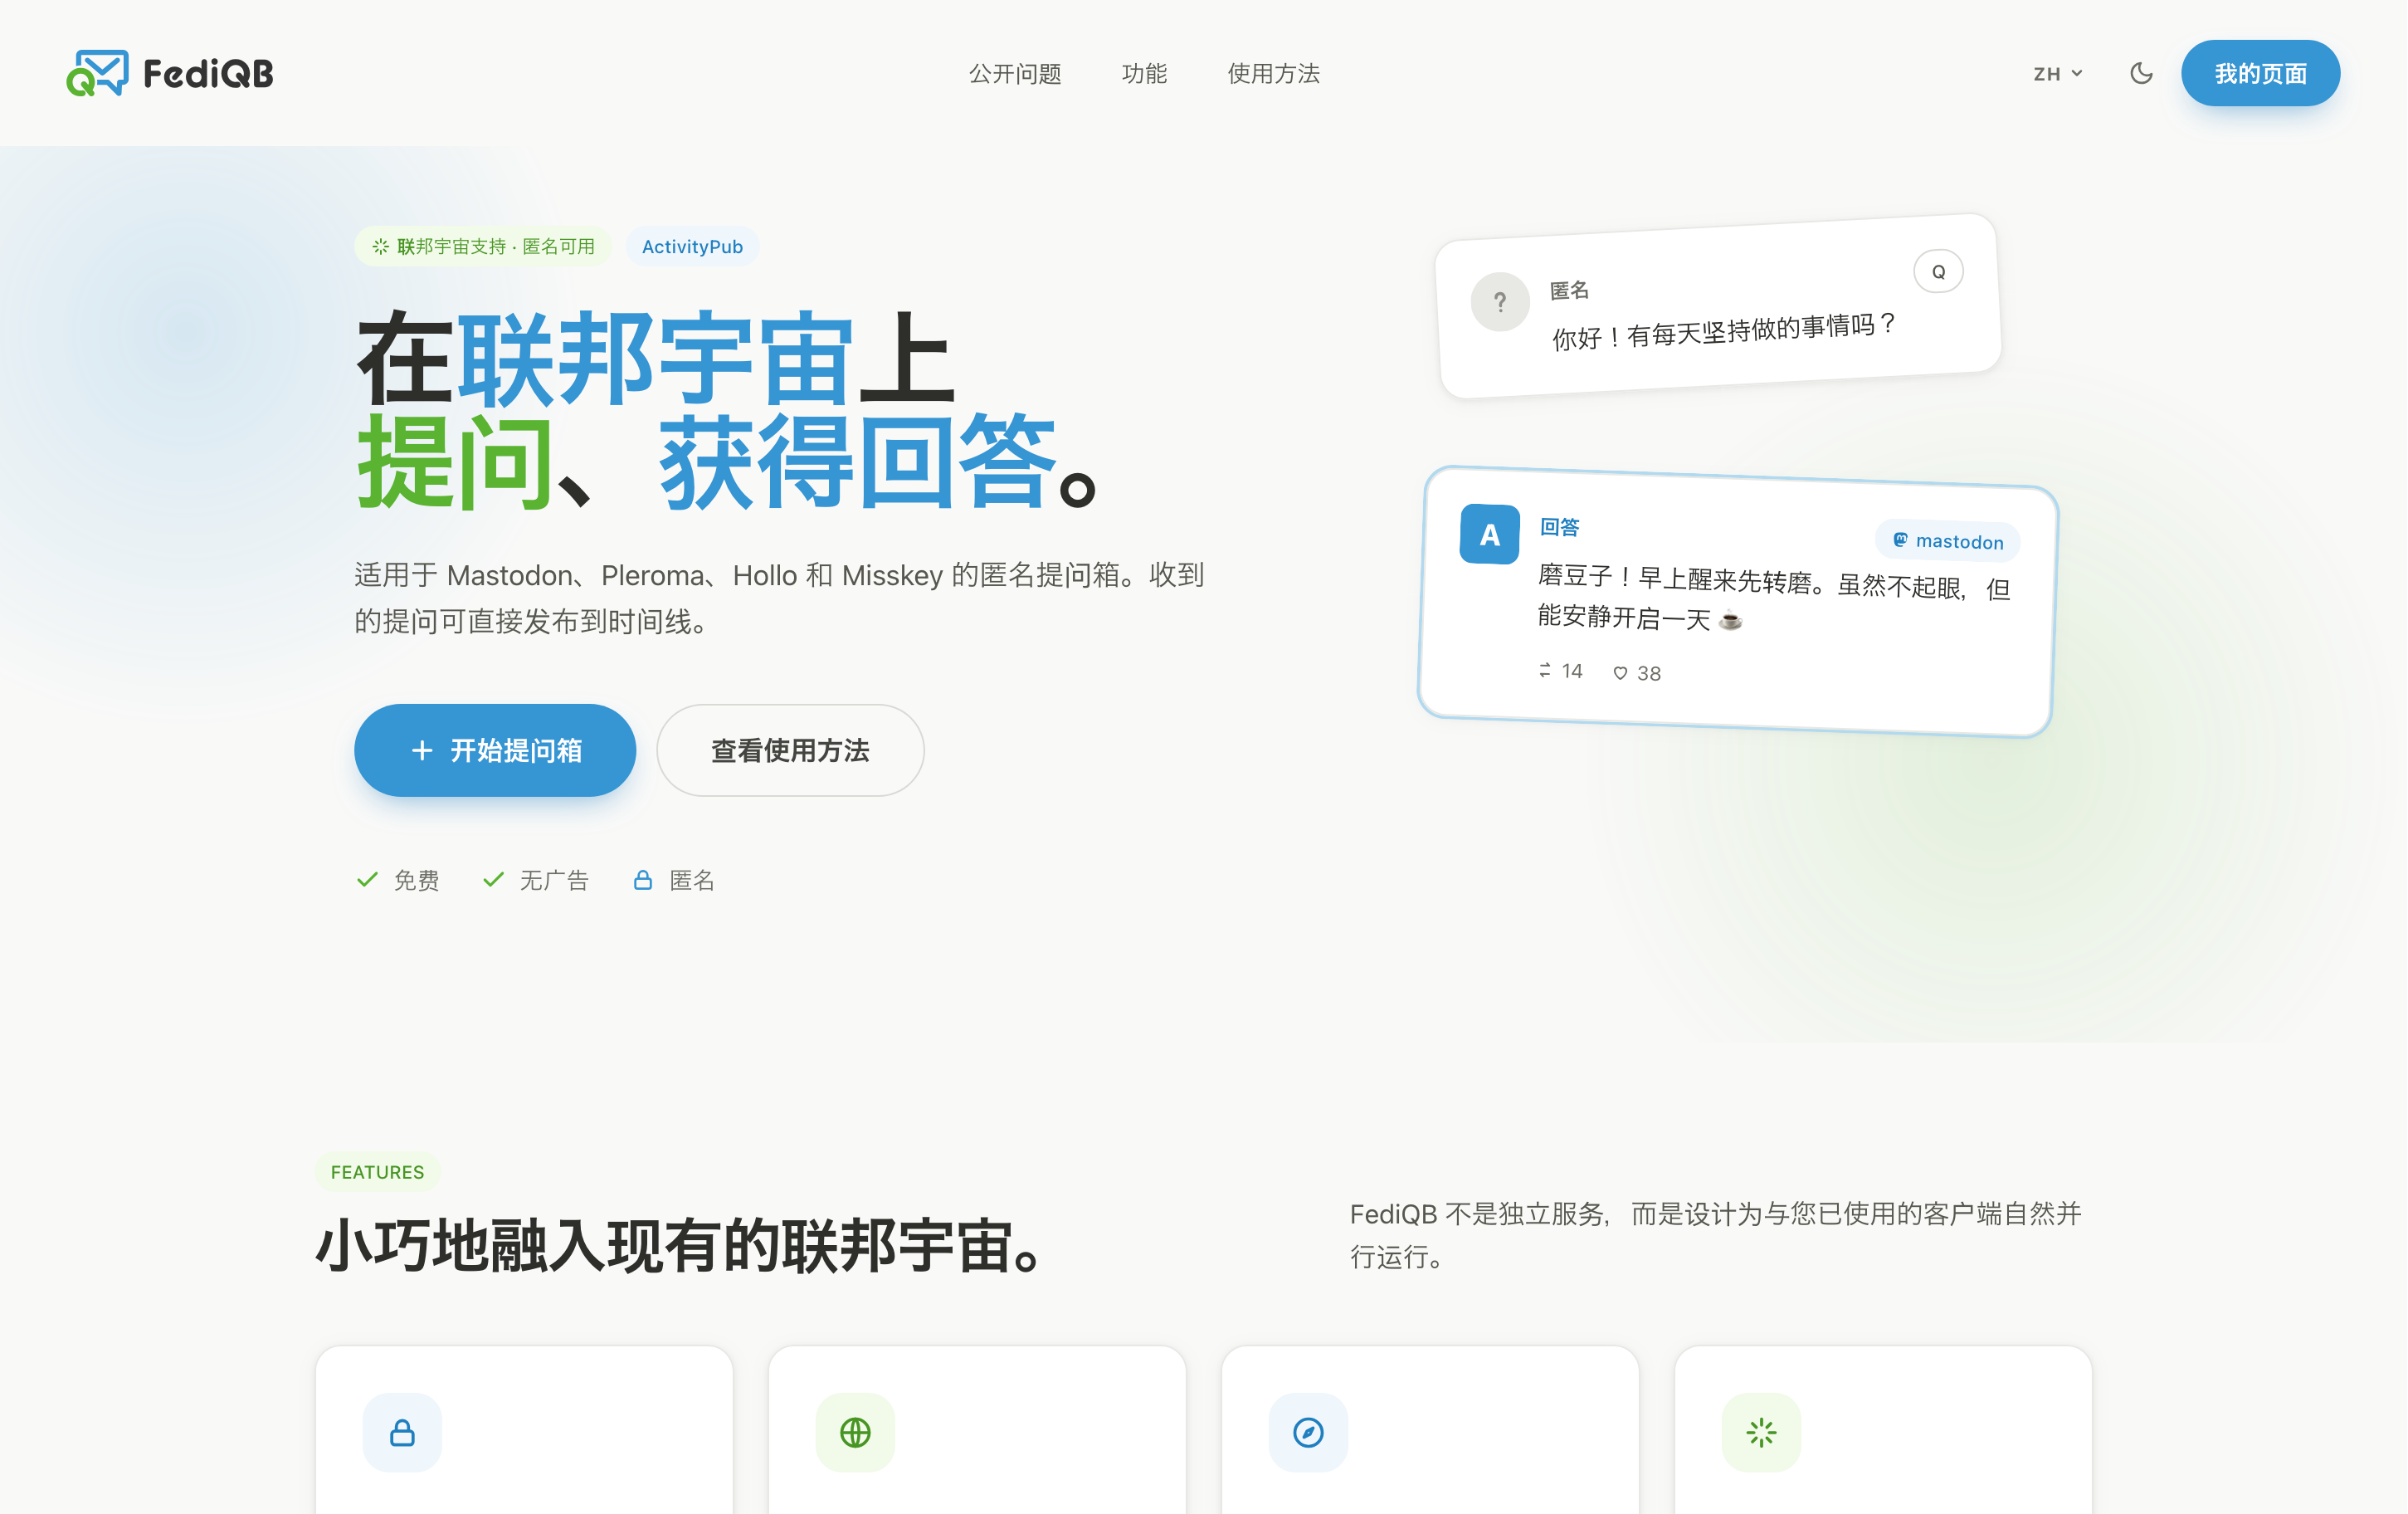Click the checkmark icon beside 免费
This screenshot has width=2408, height=1514.
[x=367, y=880]
